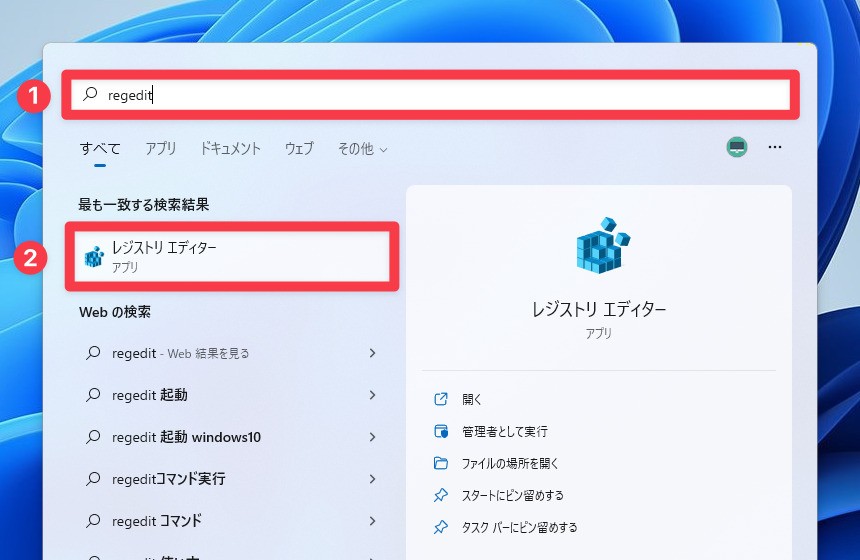Select the regedit 起動 suggestion

230,395
